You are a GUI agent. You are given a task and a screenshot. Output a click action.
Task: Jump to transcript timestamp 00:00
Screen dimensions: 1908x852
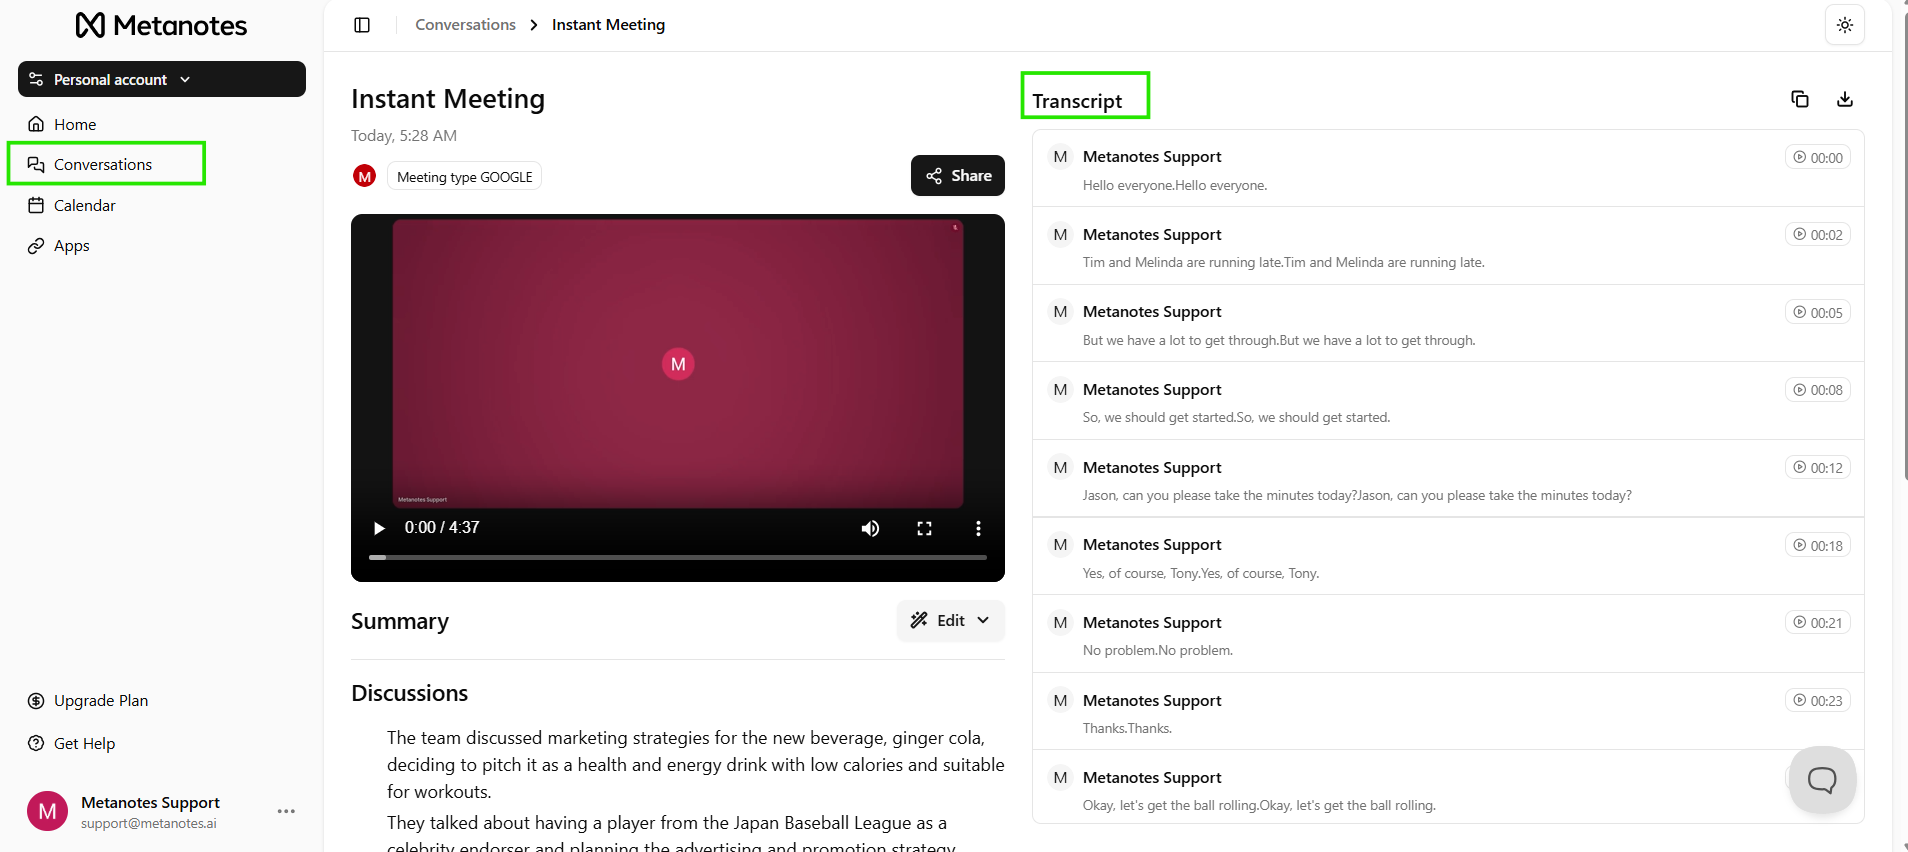[1817, 157]
